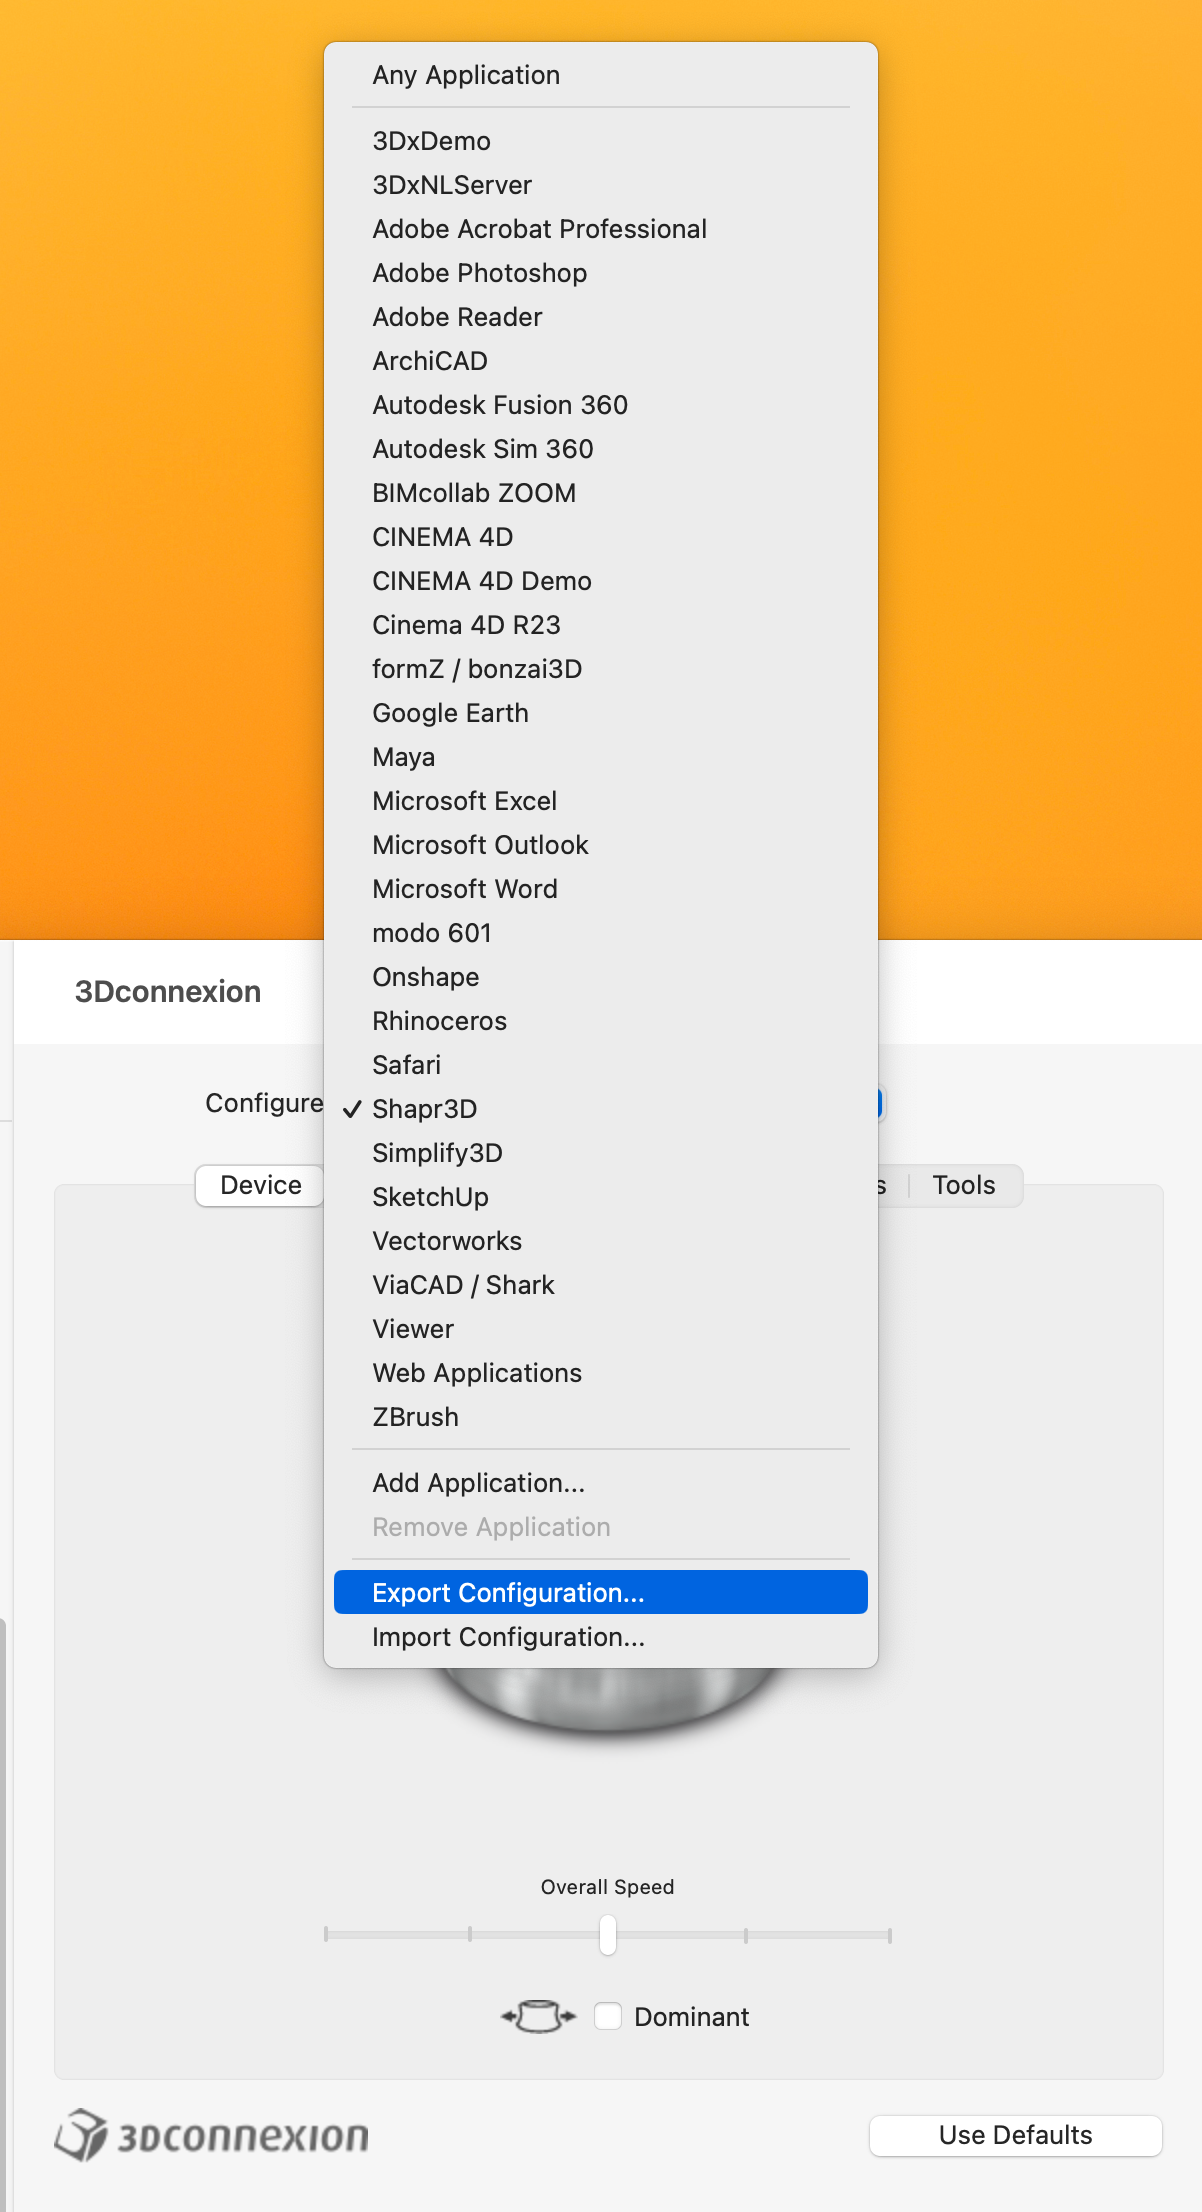Click the dominant axis puck icon
1202x2212 pixels.
539,2016
